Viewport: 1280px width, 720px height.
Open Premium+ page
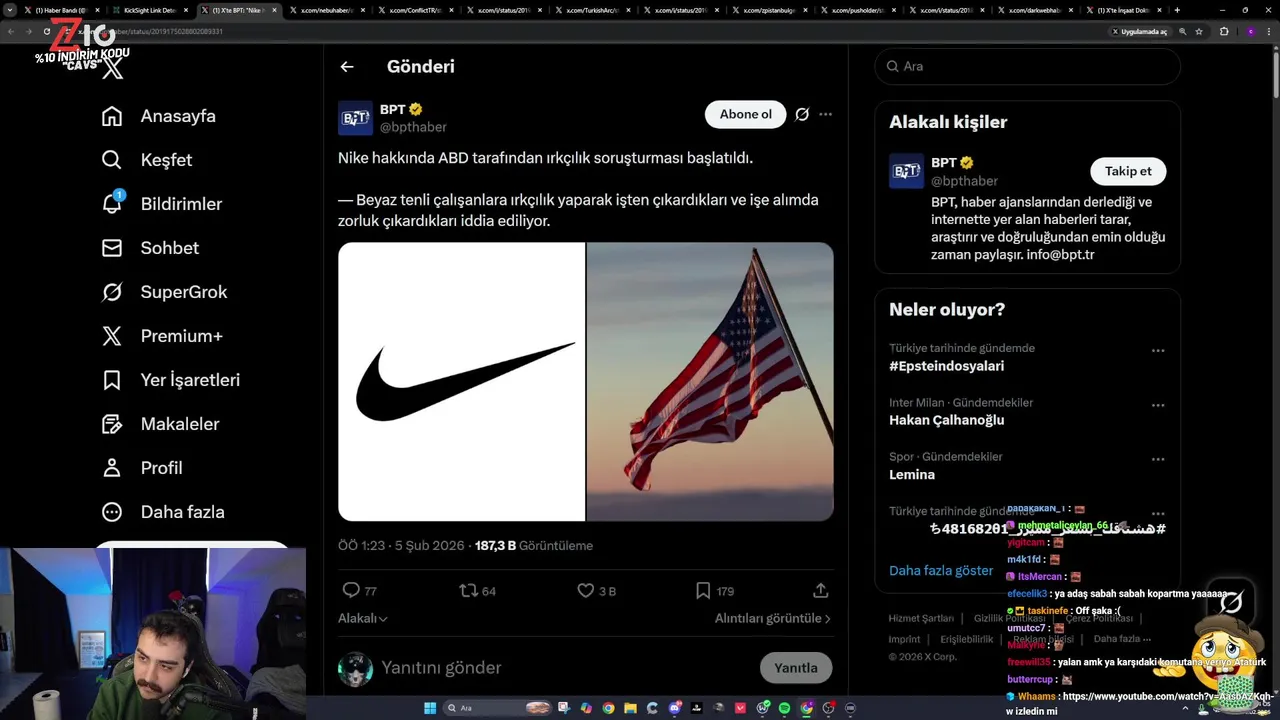[162, 336]
